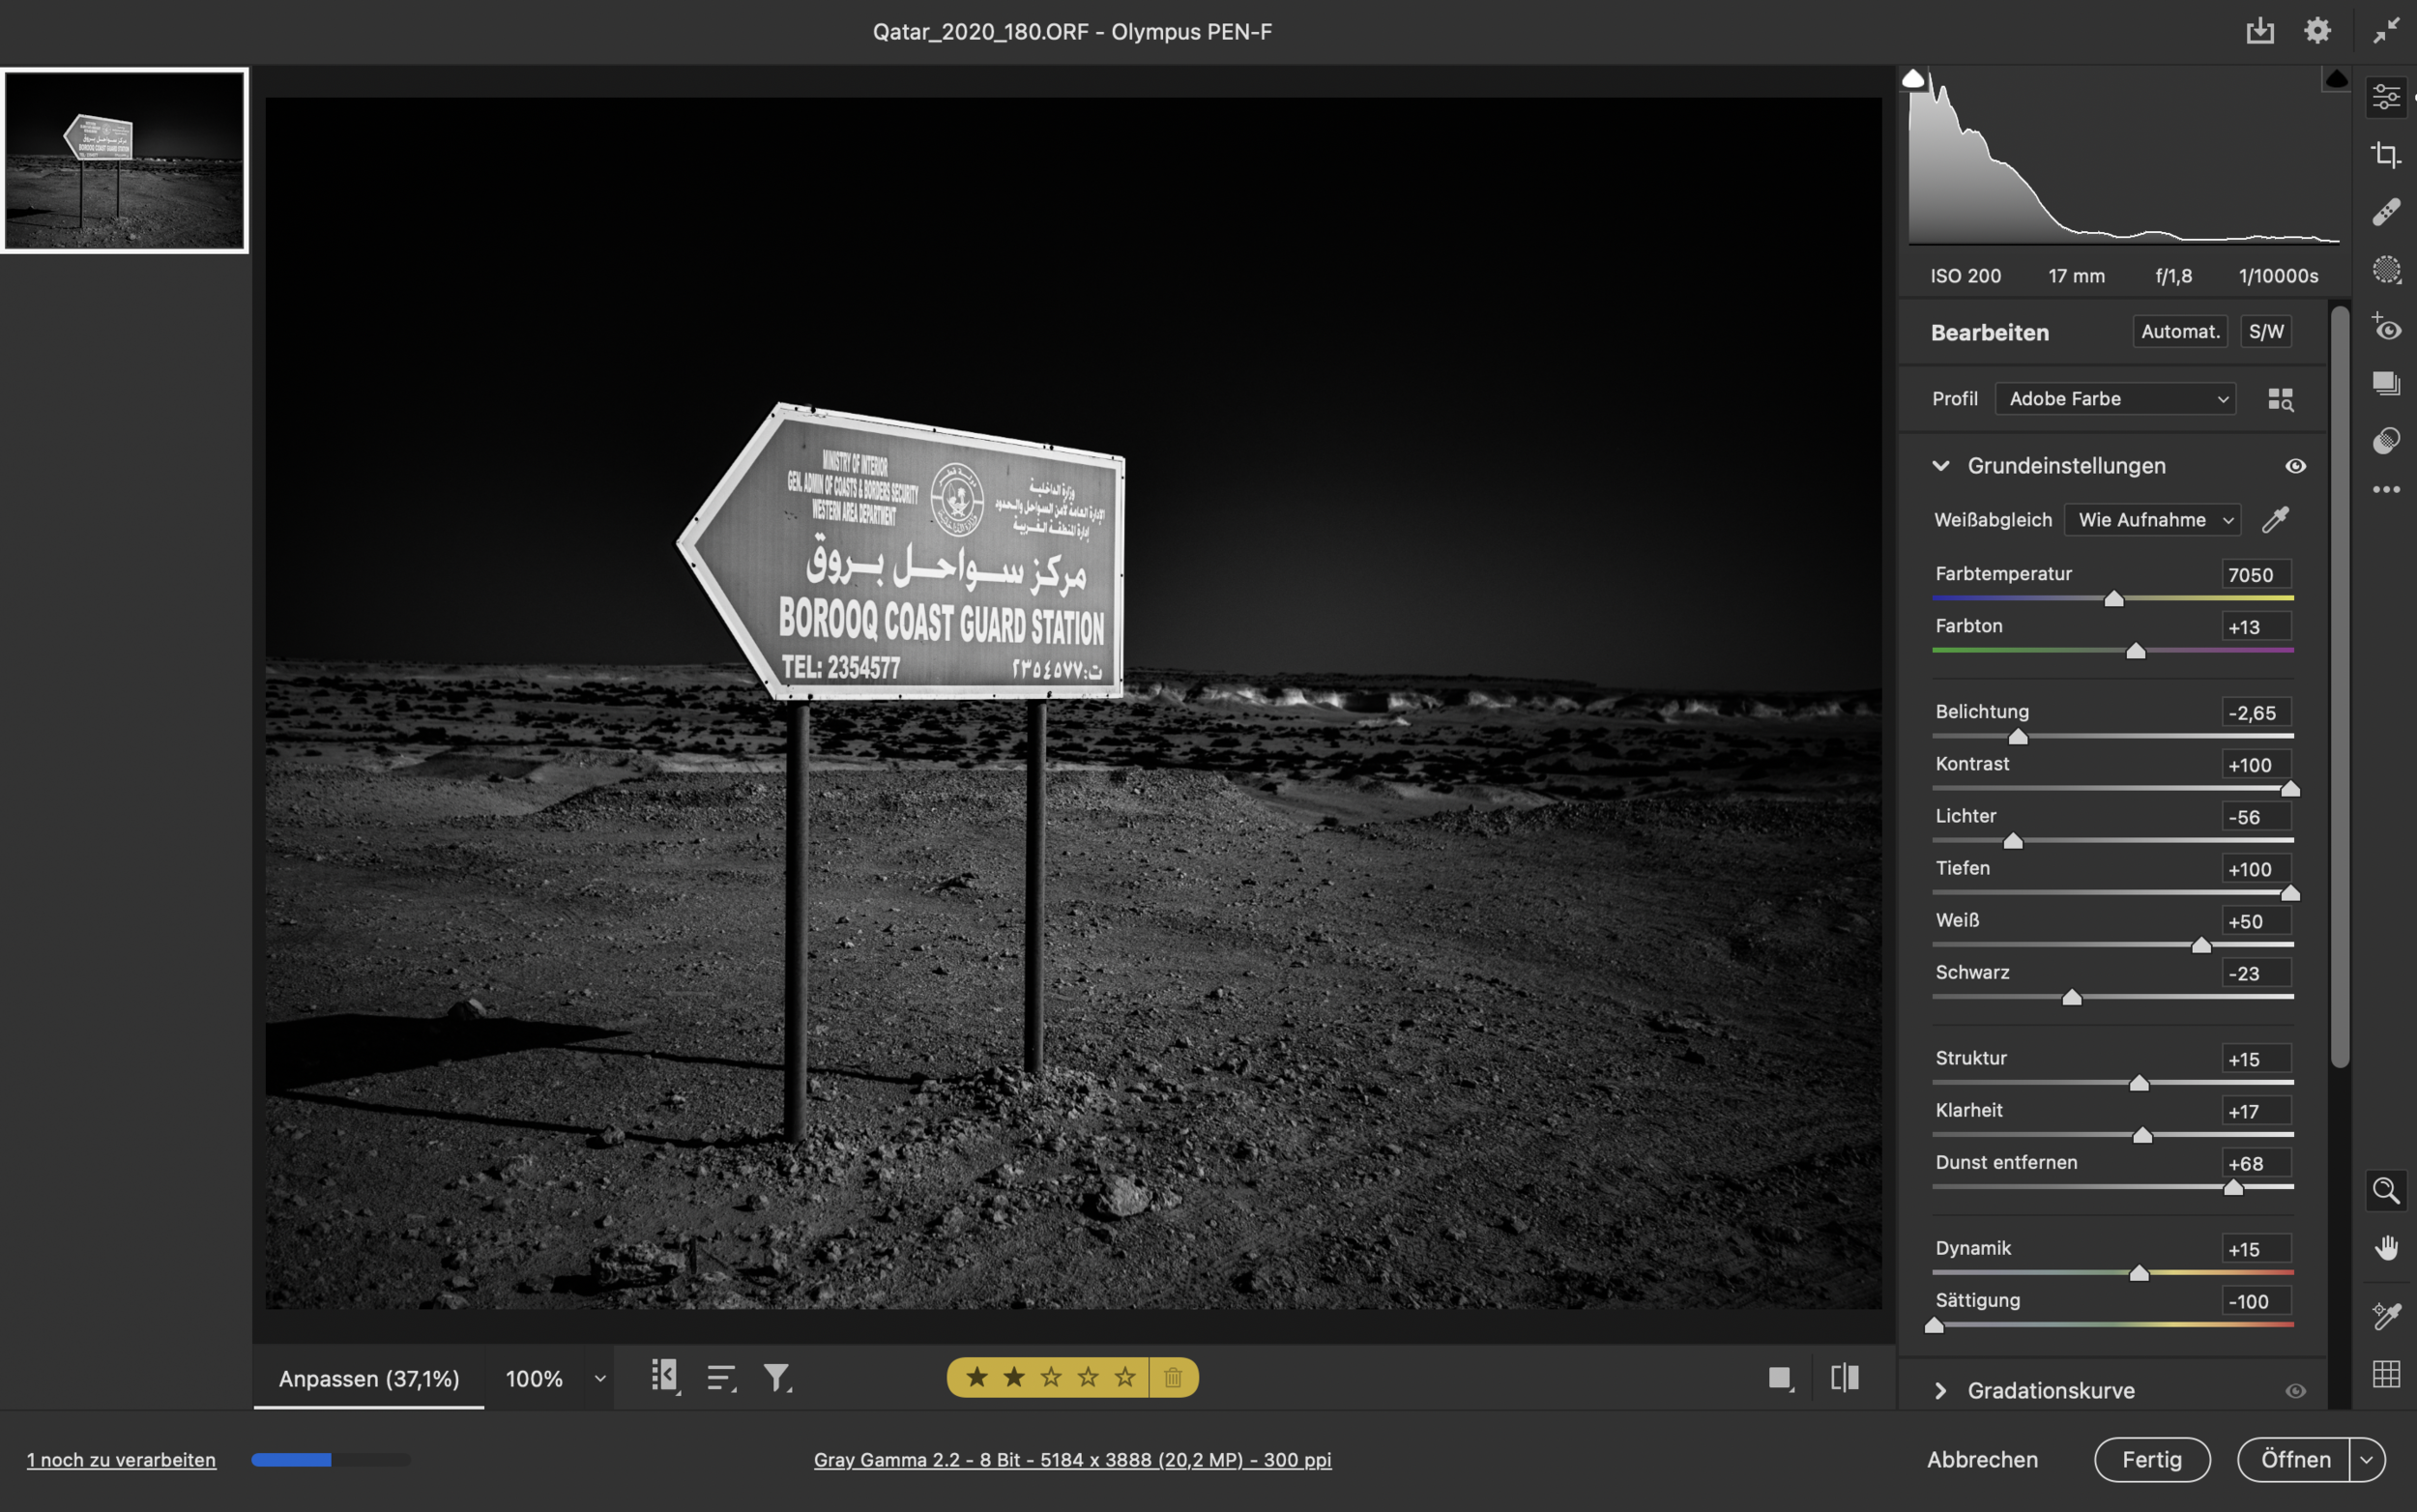Image resolution: width=2417 pixels, height=1512 pixels.
Task: Pick the White Balance eyedropper
Action: (2275, 520)
